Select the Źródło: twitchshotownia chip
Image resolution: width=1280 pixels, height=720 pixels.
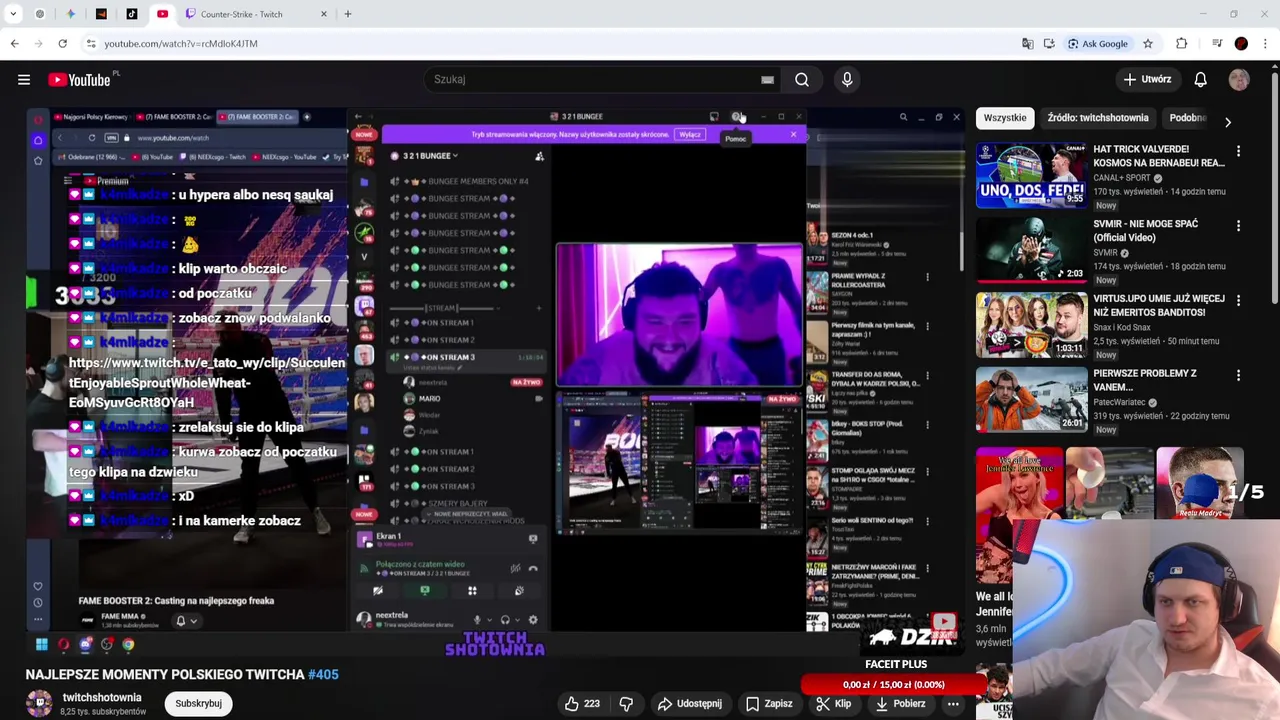[x=1097, y=118]
